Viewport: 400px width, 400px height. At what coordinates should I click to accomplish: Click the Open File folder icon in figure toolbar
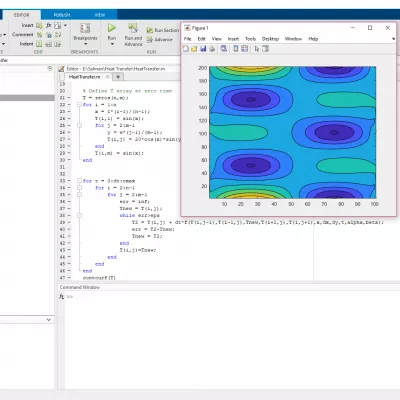click(194, 49)
